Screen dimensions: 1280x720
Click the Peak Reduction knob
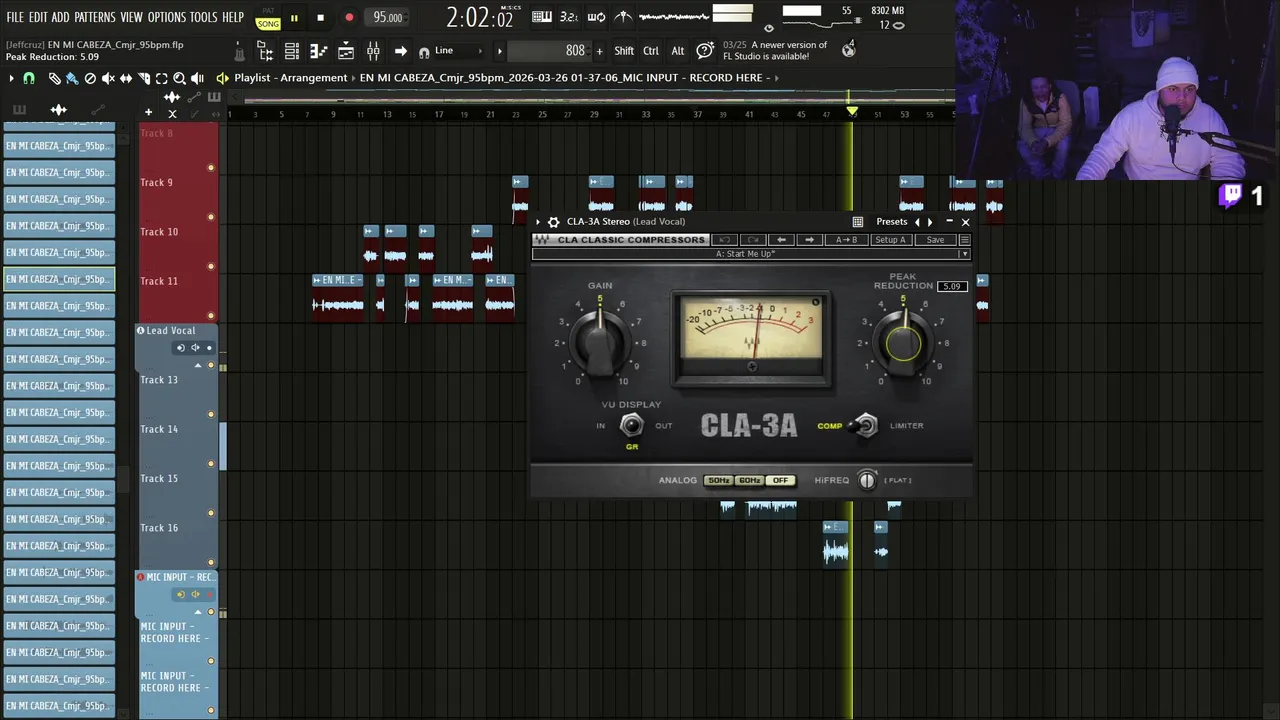[x=903, y=342]
